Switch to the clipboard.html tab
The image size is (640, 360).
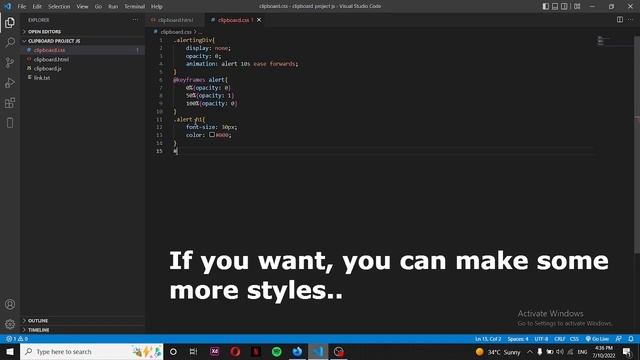click(x=175, y=20)
